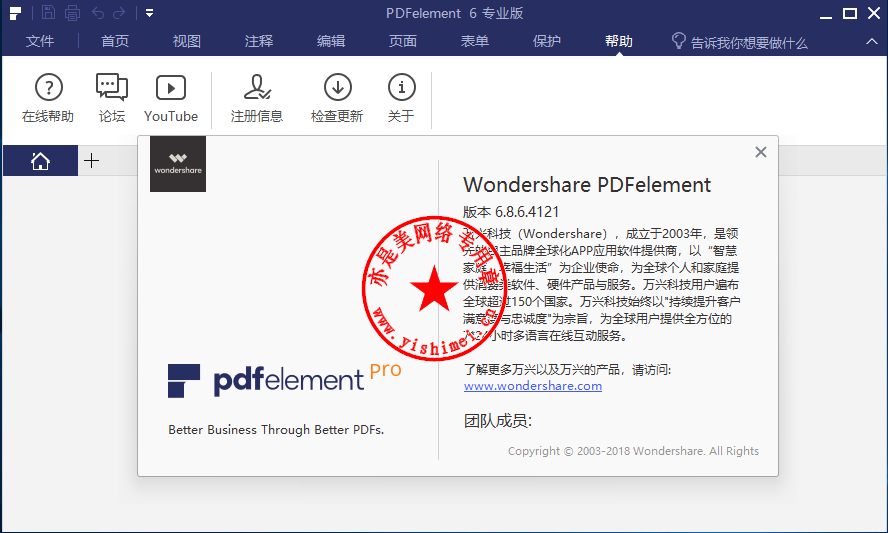Viewport: 888px width, 533px height.
Task: Click version text 版本 6.8.6.4121
Action: (x=511, y=212)
